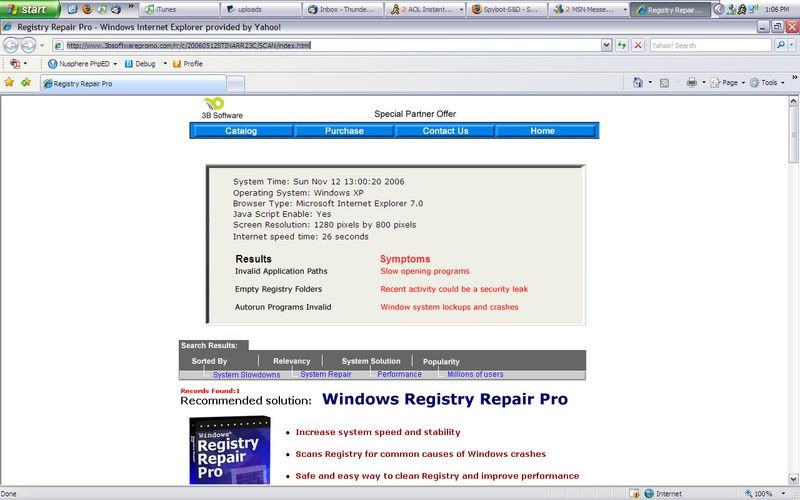Viewport: 800px width, 500px height.
Task: Click 'Window system lockups and crashes' text
Action: (x=449, y=307)
